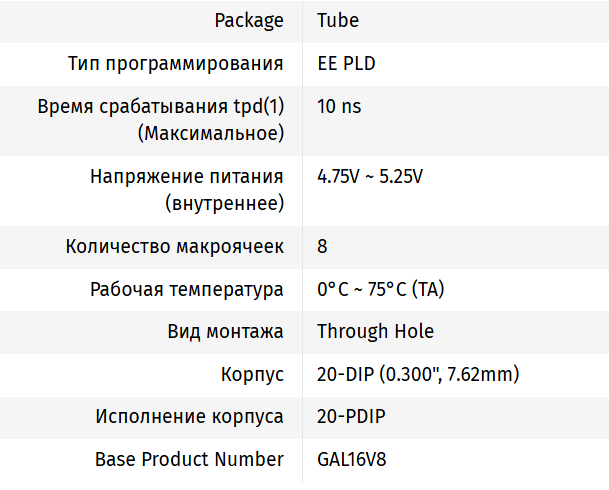Screen dimensions: 609x490
Task: Click the "Base Product Number" label
Action: [x=189, y=460]
